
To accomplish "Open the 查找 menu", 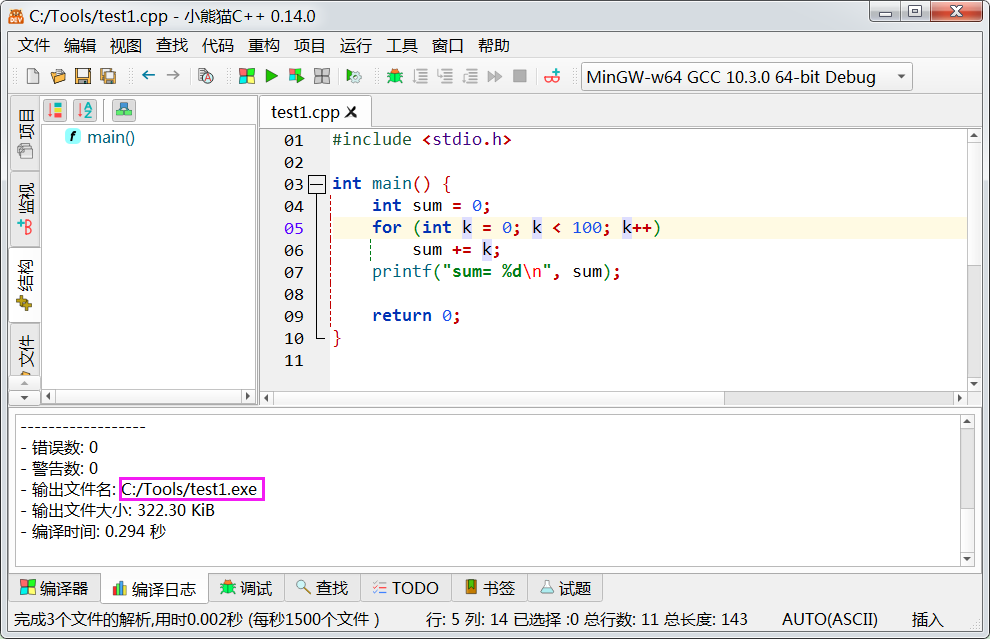I will tap(172, 45).
